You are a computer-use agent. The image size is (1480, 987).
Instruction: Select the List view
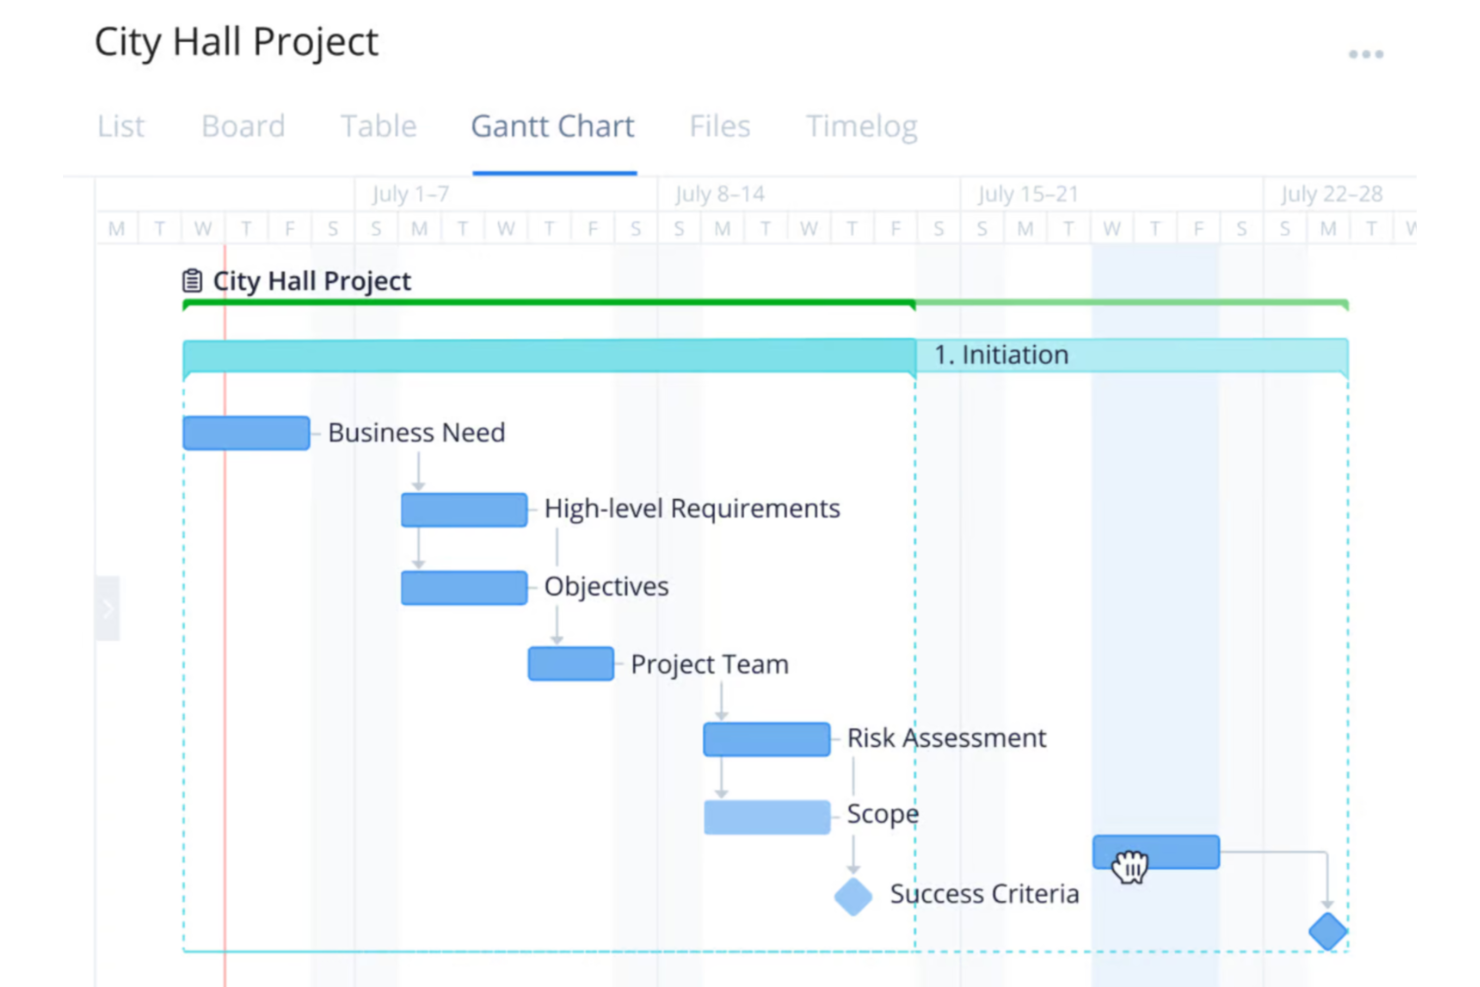(x=120, y=127)
